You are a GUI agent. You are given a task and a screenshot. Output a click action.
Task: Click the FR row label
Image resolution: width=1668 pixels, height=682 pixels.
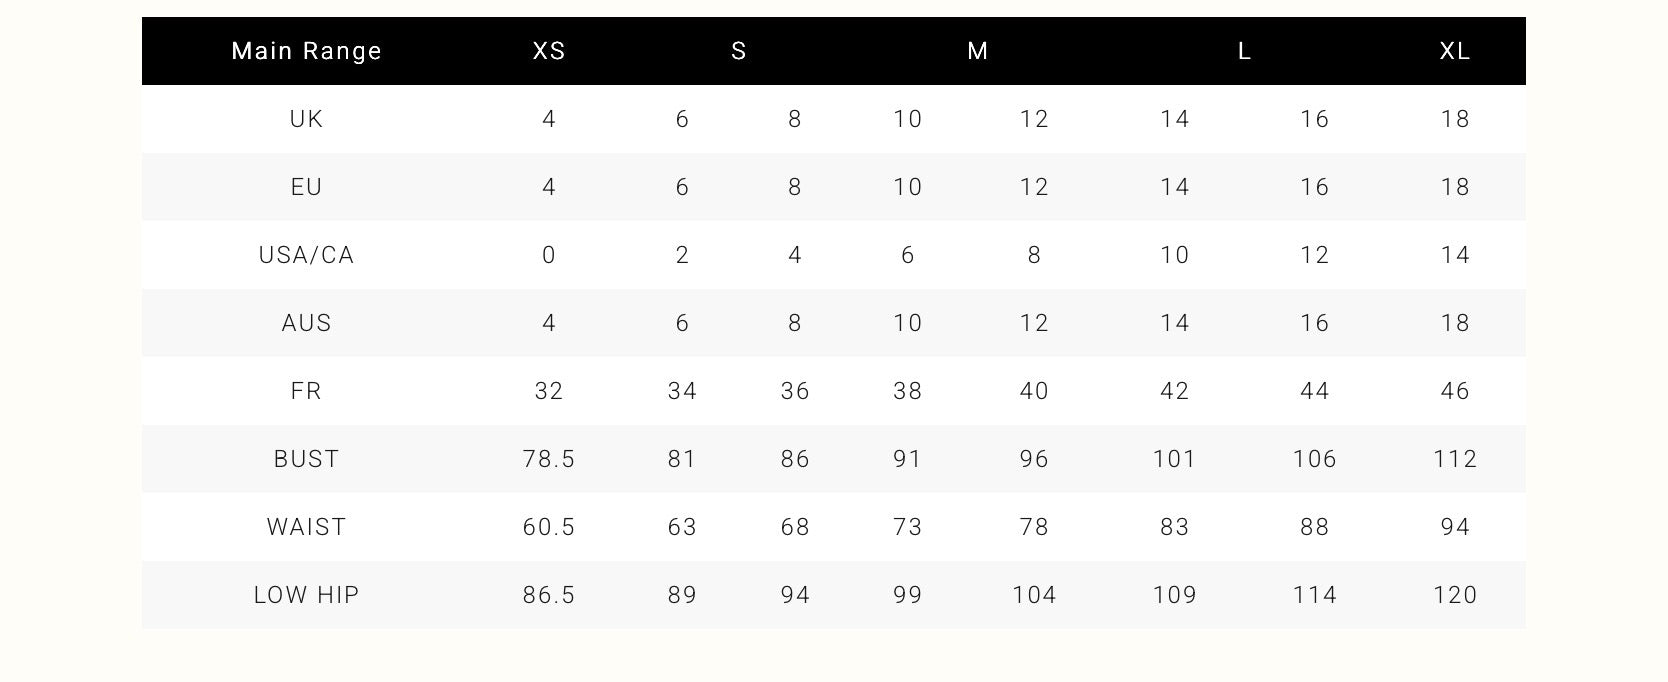pos(306,391)
